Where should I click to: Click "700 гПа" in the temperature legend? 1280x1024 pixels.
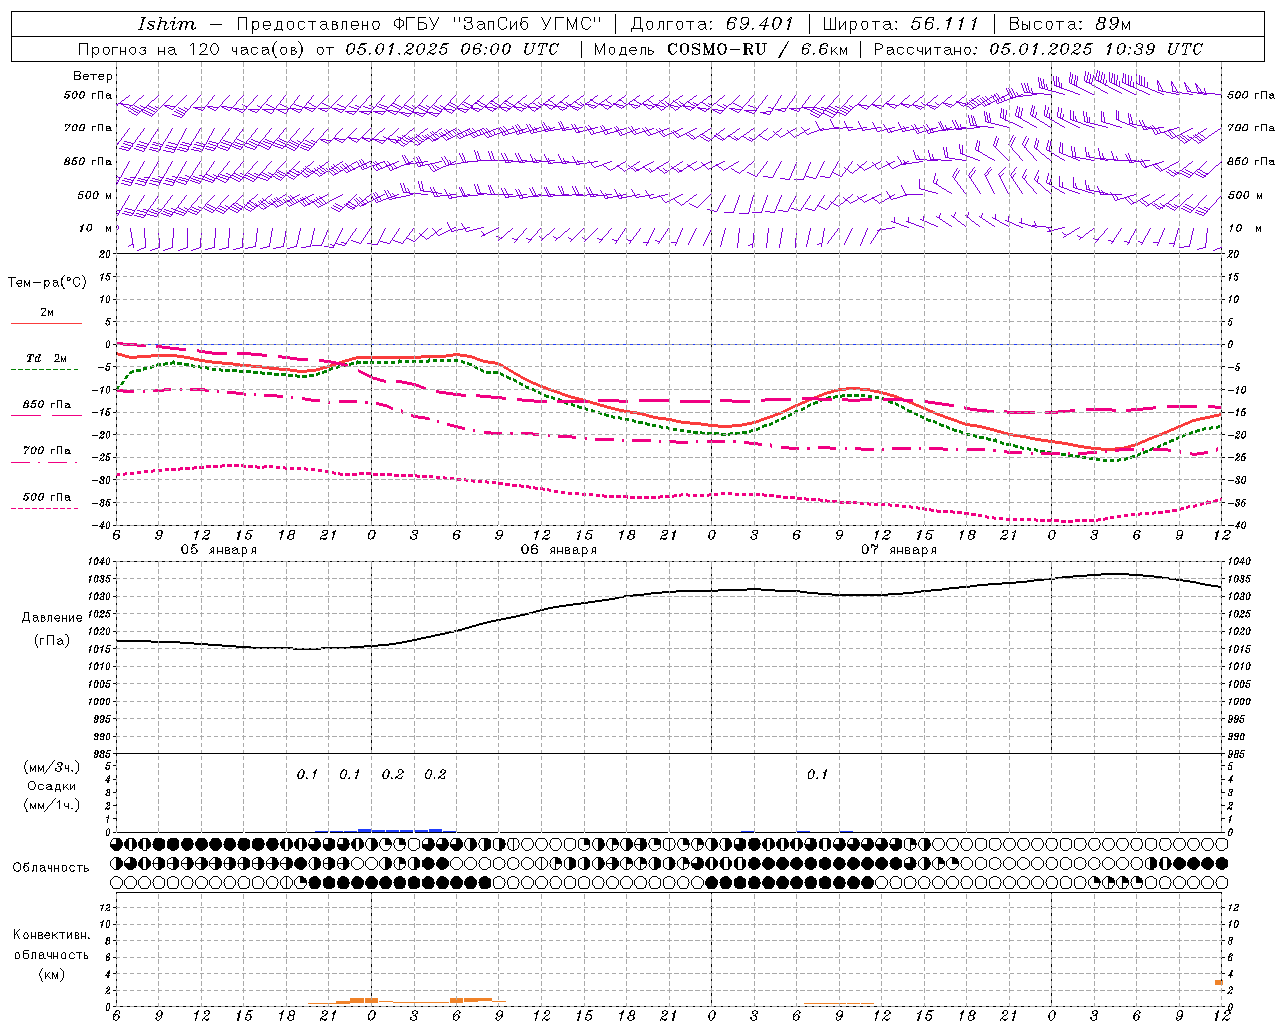point(47,451)
